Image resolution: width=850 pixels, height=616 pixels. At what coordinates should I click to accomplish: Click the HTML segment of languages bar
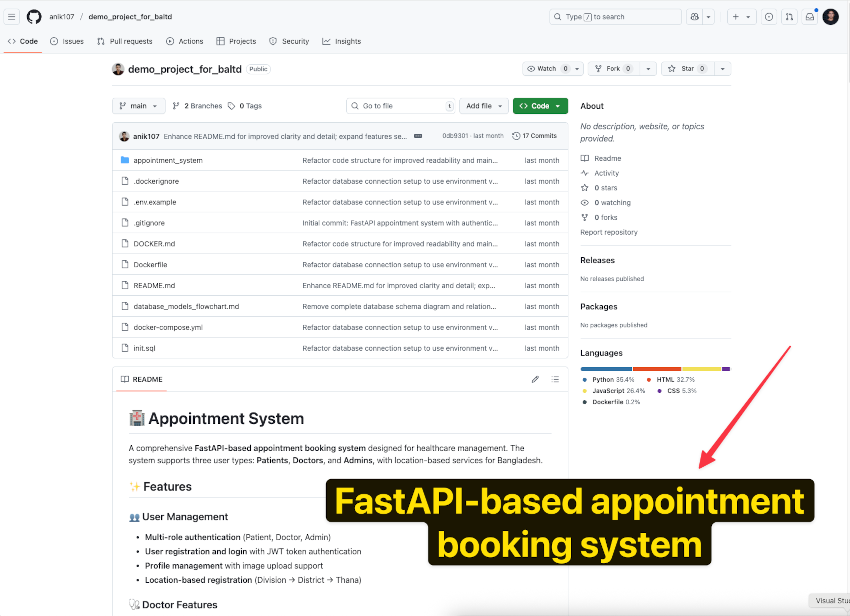tap(657, 369)
